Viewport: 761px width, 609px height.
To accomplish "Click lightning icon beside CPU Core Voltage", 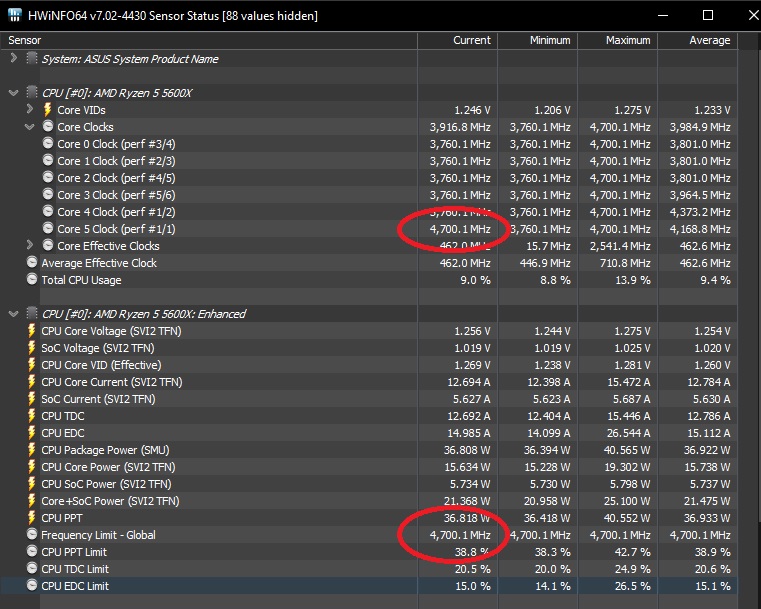I will tap(32, 330).
